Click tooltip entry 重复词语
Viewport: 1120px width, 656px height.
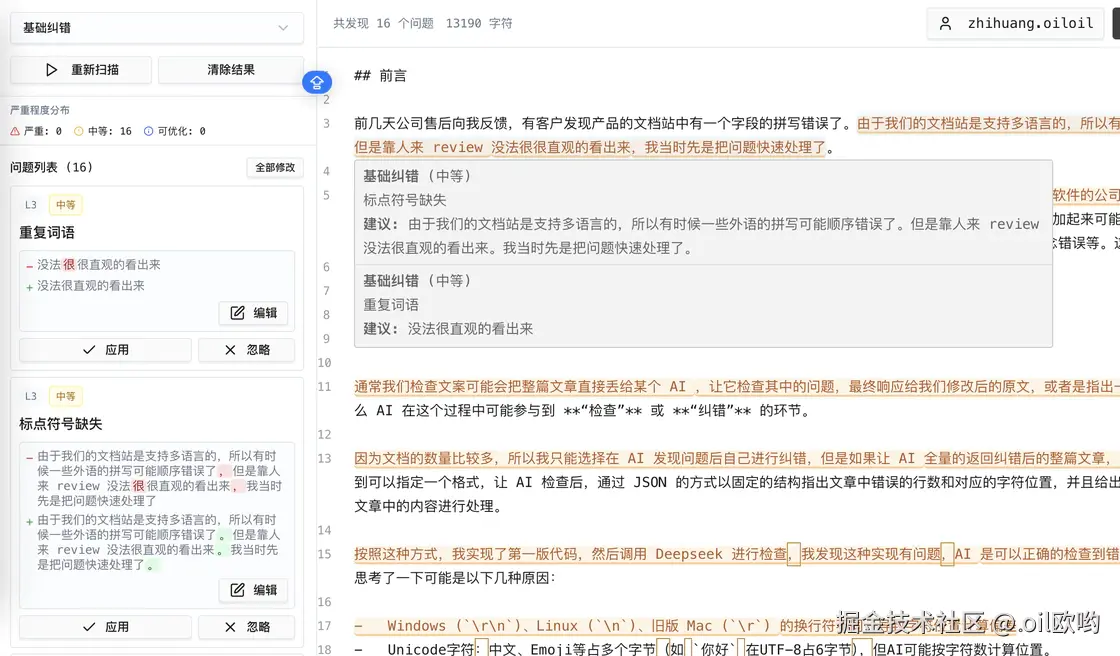pos(391,305)
